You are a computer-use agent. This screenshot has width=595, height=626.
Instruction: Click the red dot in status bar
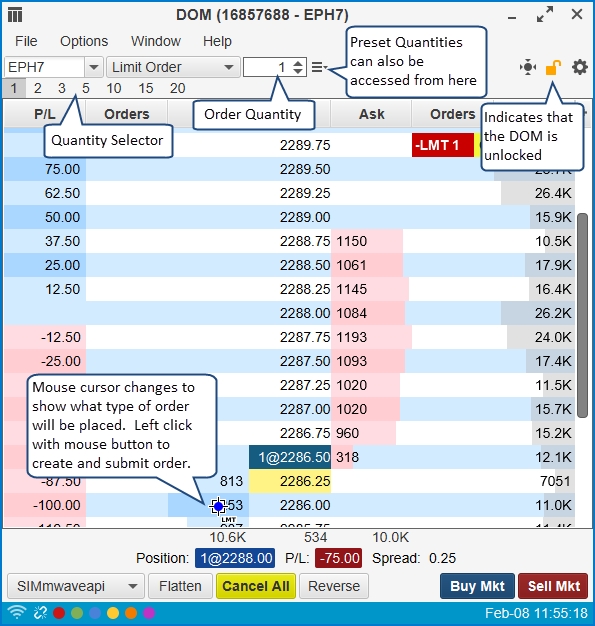pyautogui.click(x=59, y=613)
